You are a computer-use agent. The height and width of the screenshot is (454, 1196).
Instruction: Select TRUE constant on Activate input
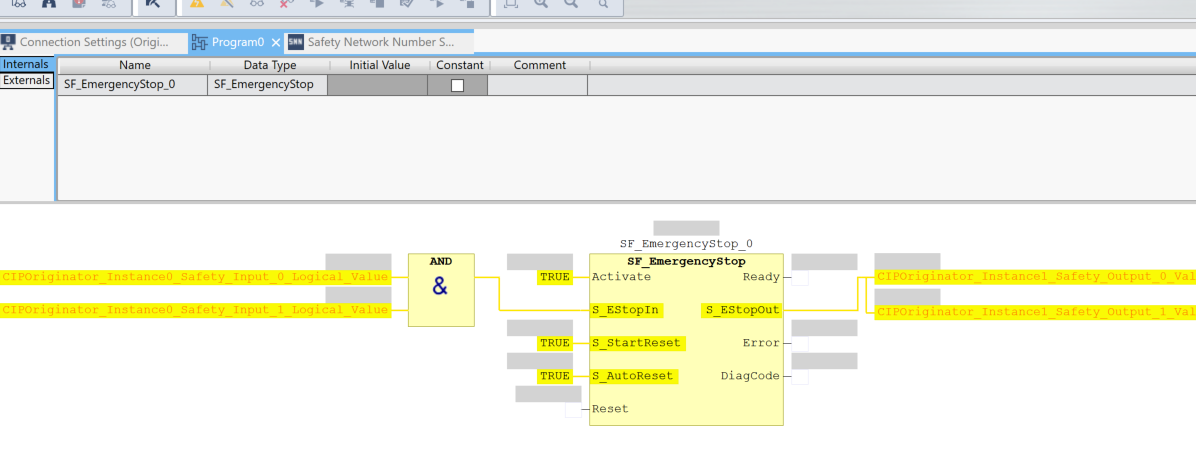[555, 277]
